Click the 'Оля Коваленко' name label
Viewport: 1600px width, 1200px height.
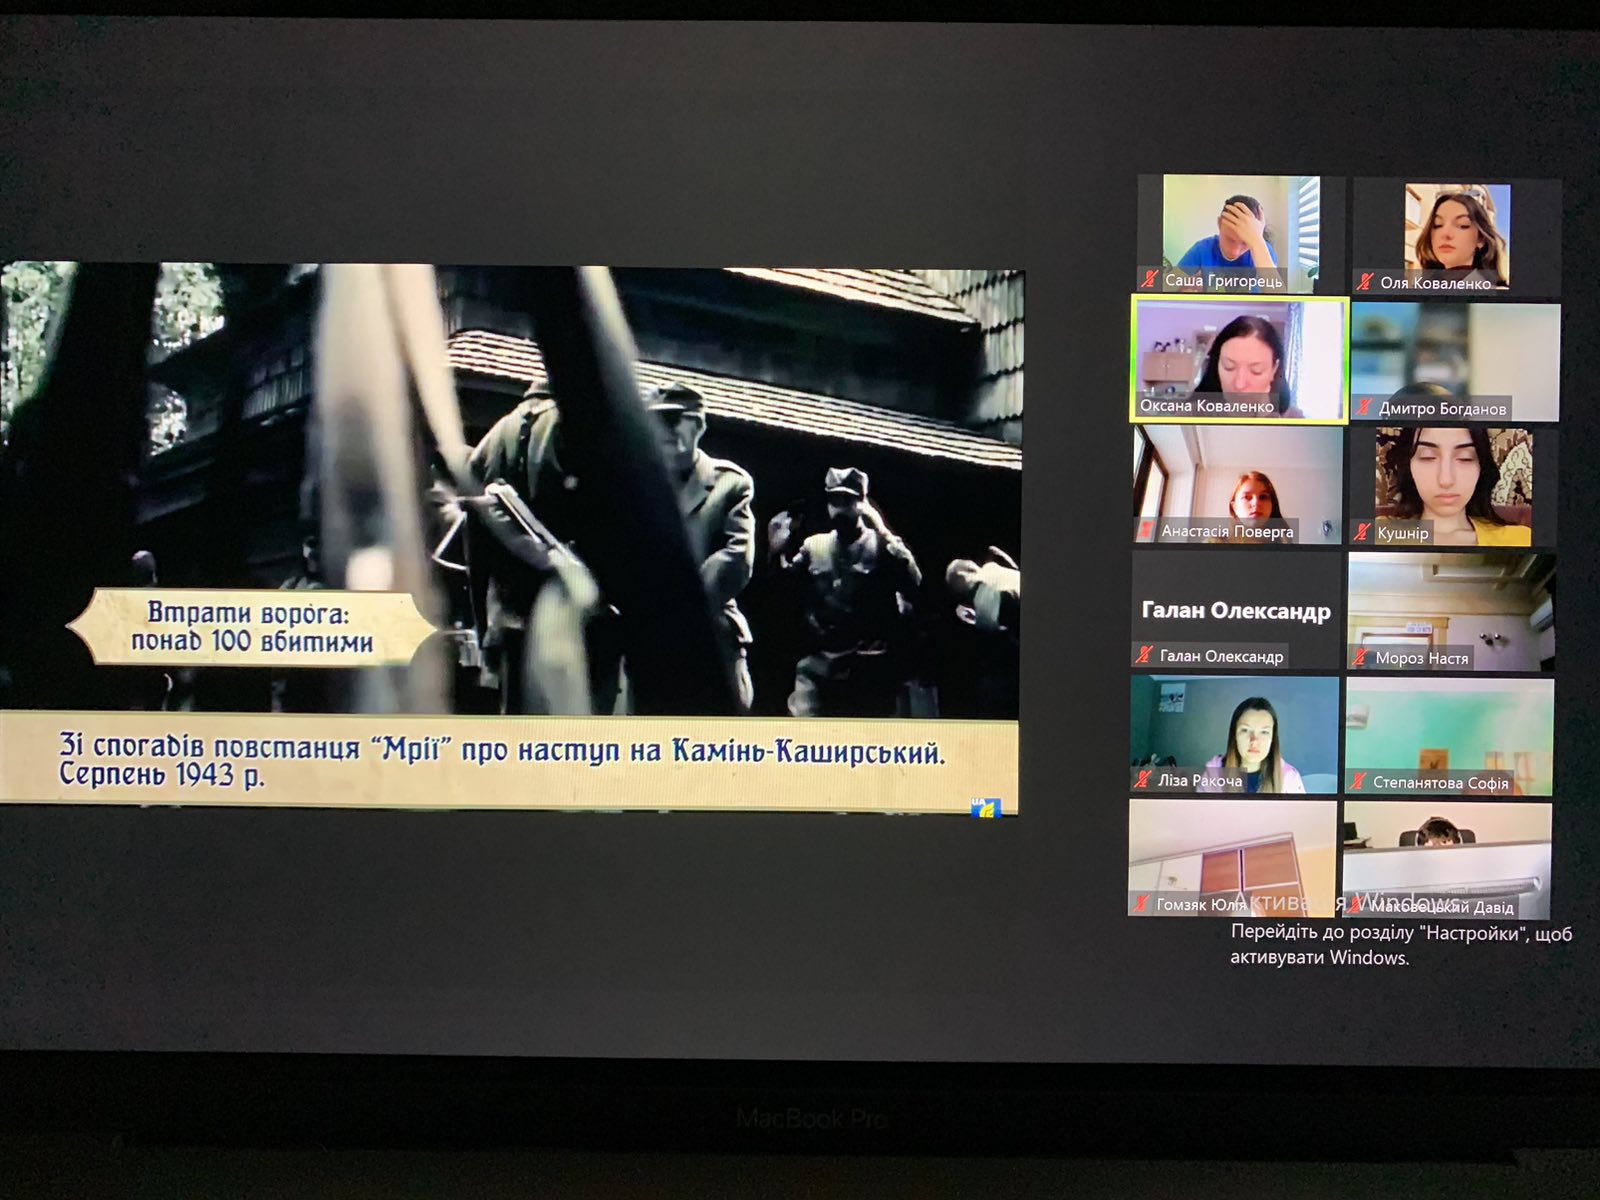point(1435,283)
